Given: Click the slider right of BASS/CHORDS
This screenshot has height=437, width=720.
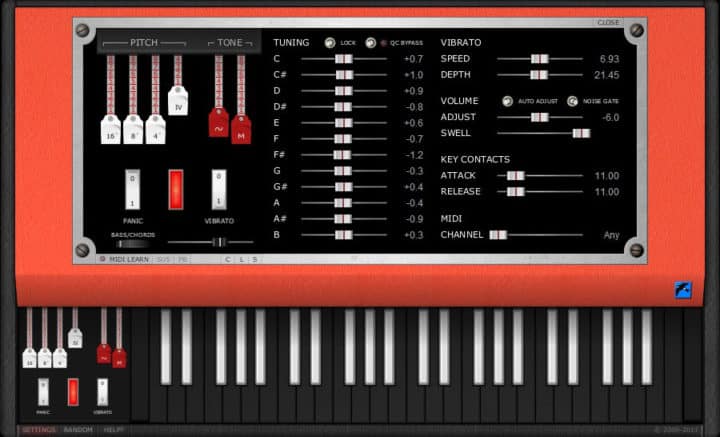Looking at the screenshot, I should click(211, 242).
